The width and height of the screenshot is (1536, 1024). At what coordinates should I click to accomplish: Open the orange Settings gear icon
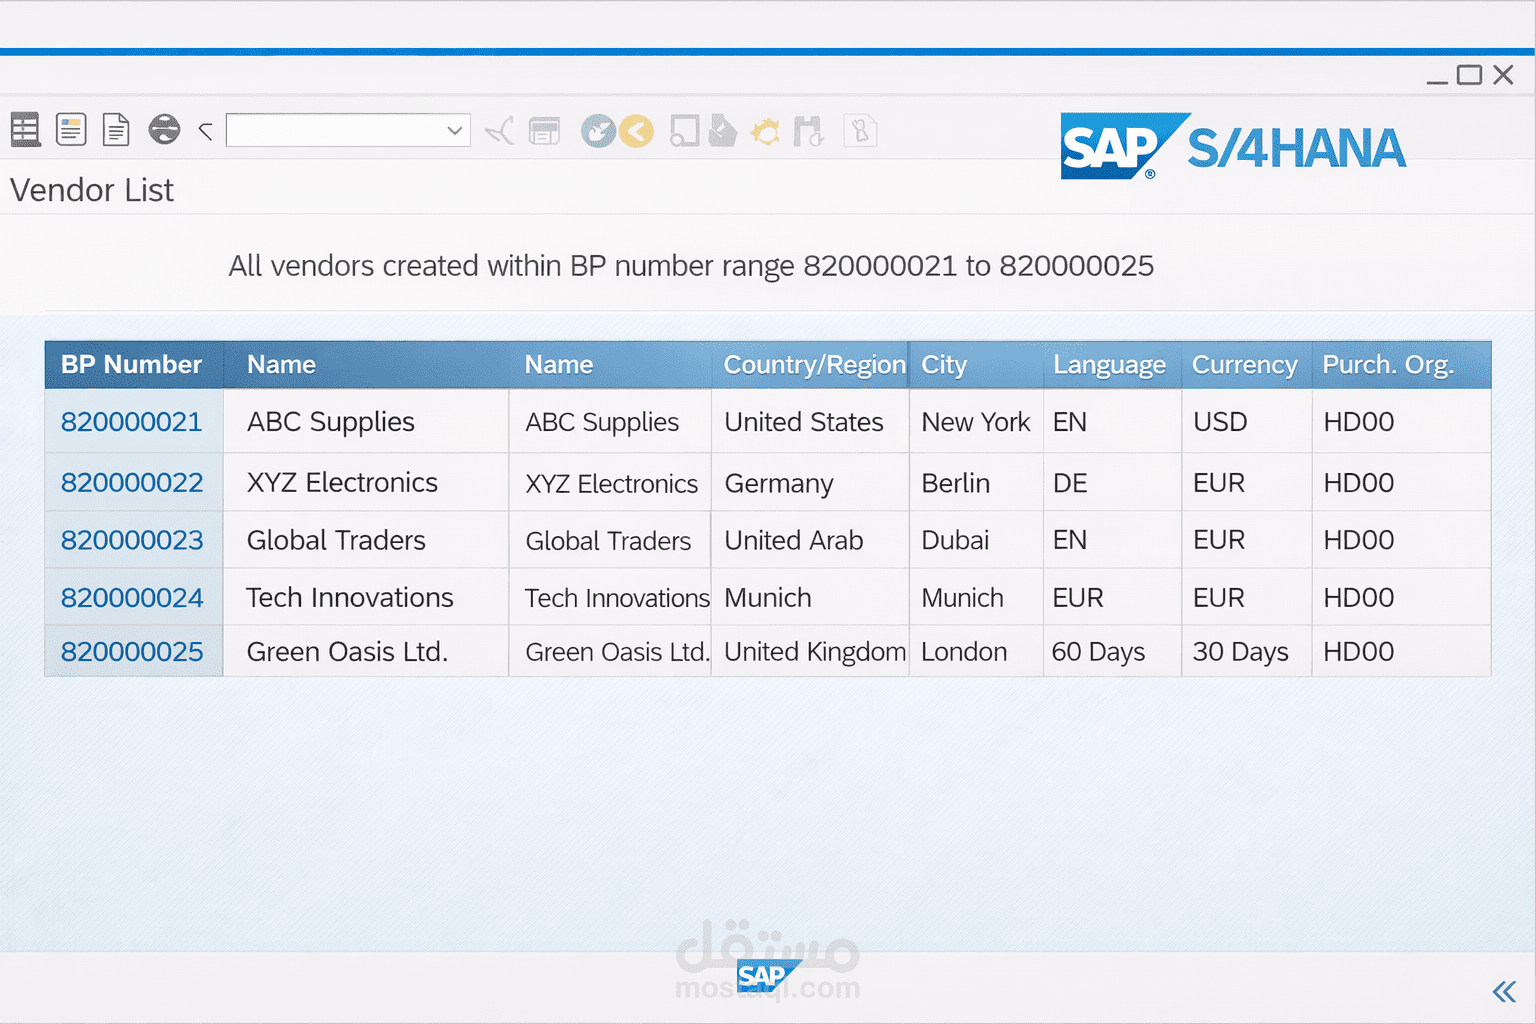[765, 131]
